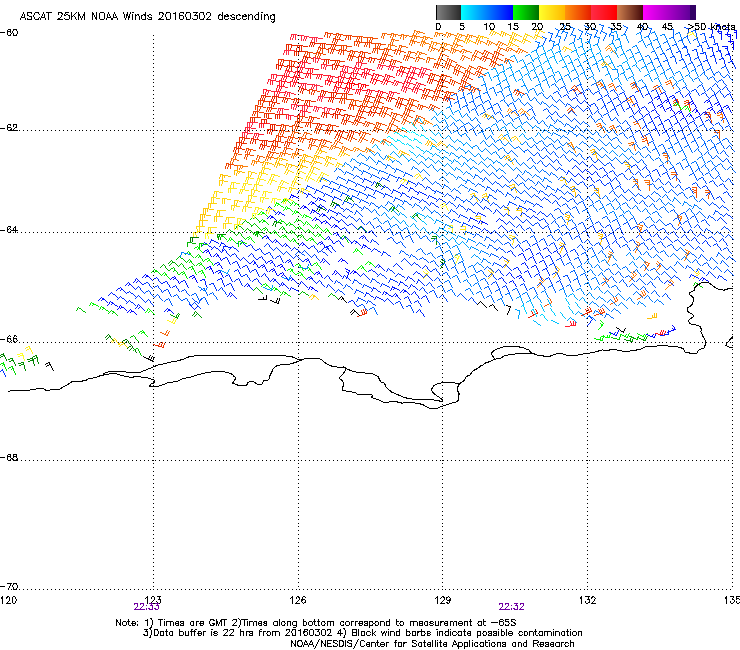Viewport: 740px width, 650px height.
Task: Click the longitude label '129'
Action: (x=442, y=600)
